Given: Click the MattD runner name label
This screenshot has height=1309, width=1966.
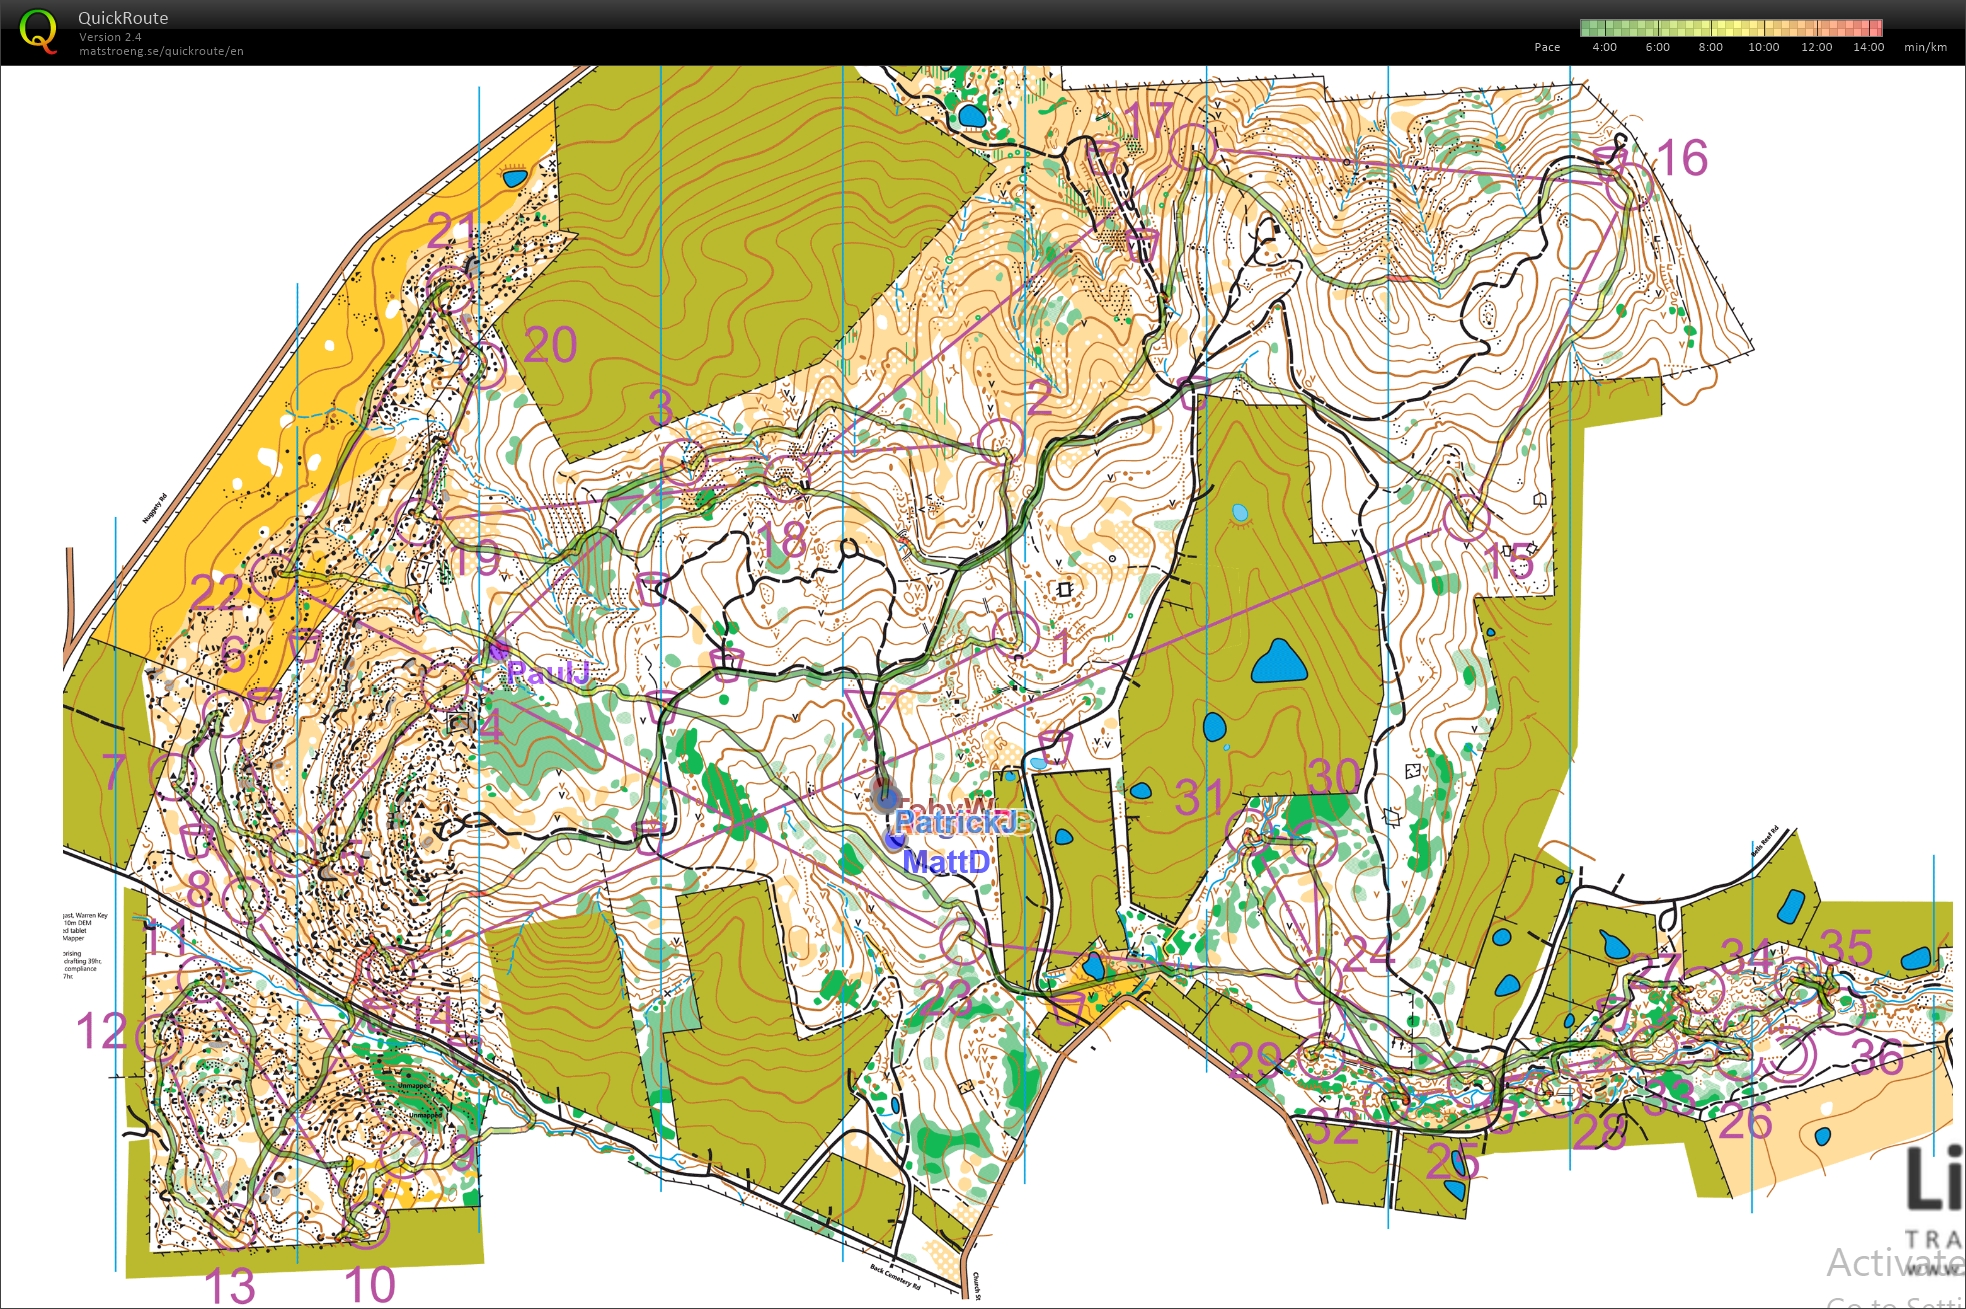Looking at the screenshot, I should (x=945, y=861).
